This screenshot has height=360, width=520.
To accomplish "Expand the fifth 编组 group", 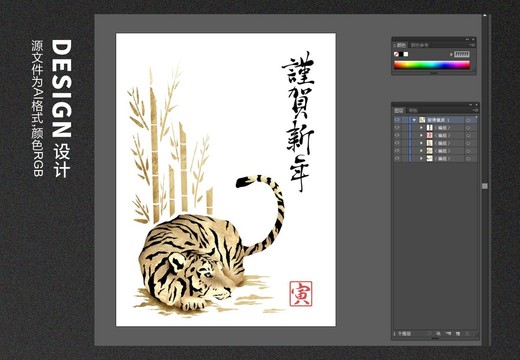I will click(421, 158).
